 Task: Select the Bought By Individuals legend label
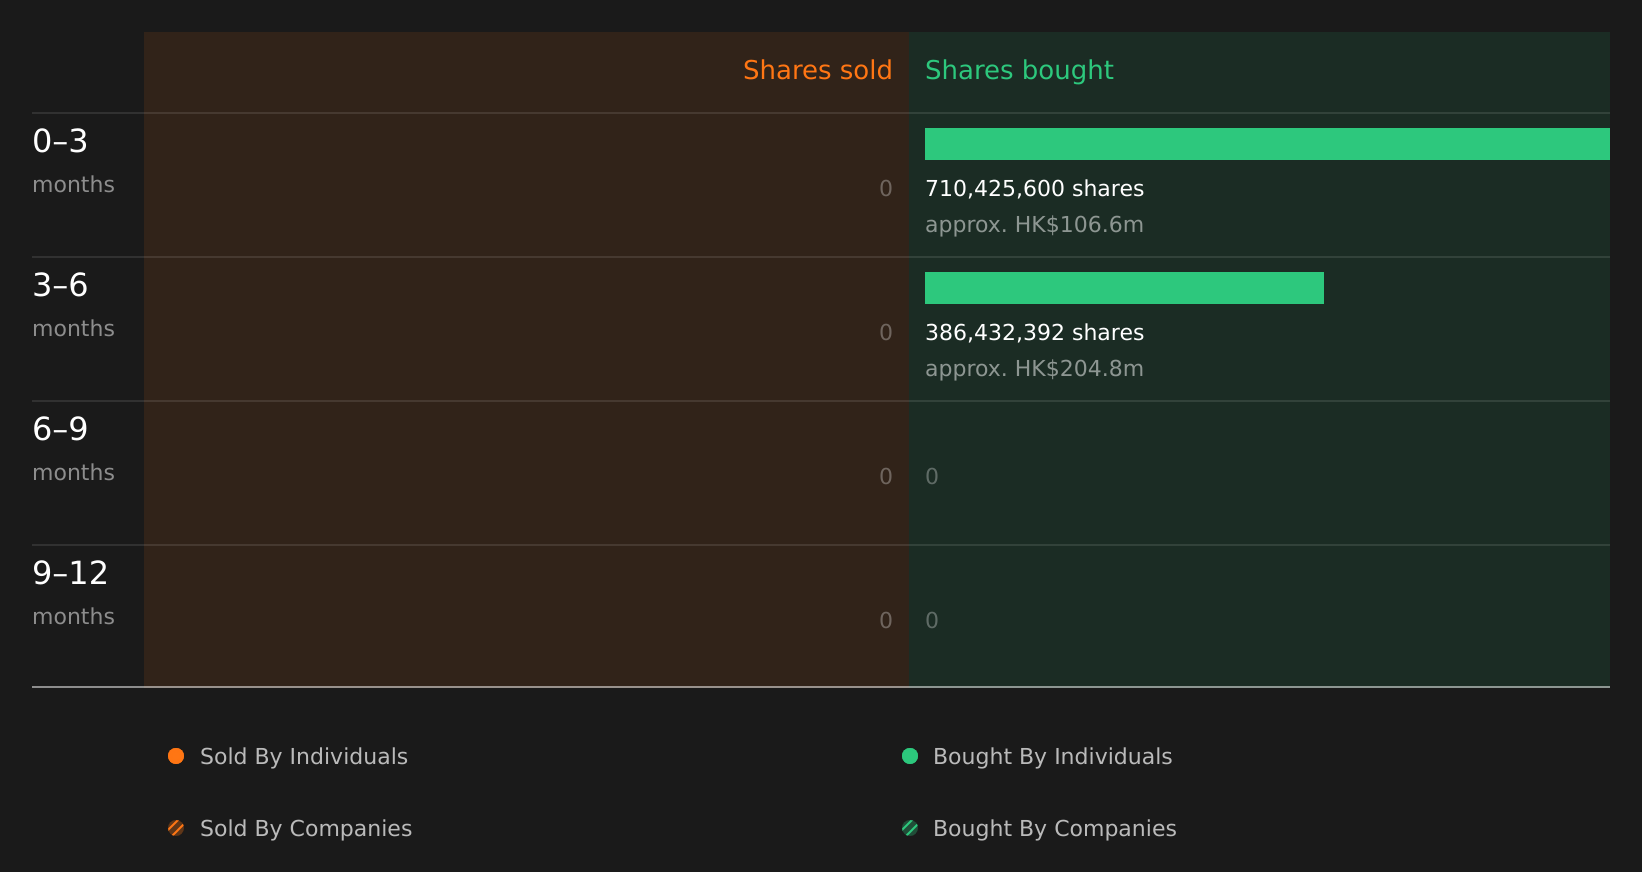pos(1052,757)
